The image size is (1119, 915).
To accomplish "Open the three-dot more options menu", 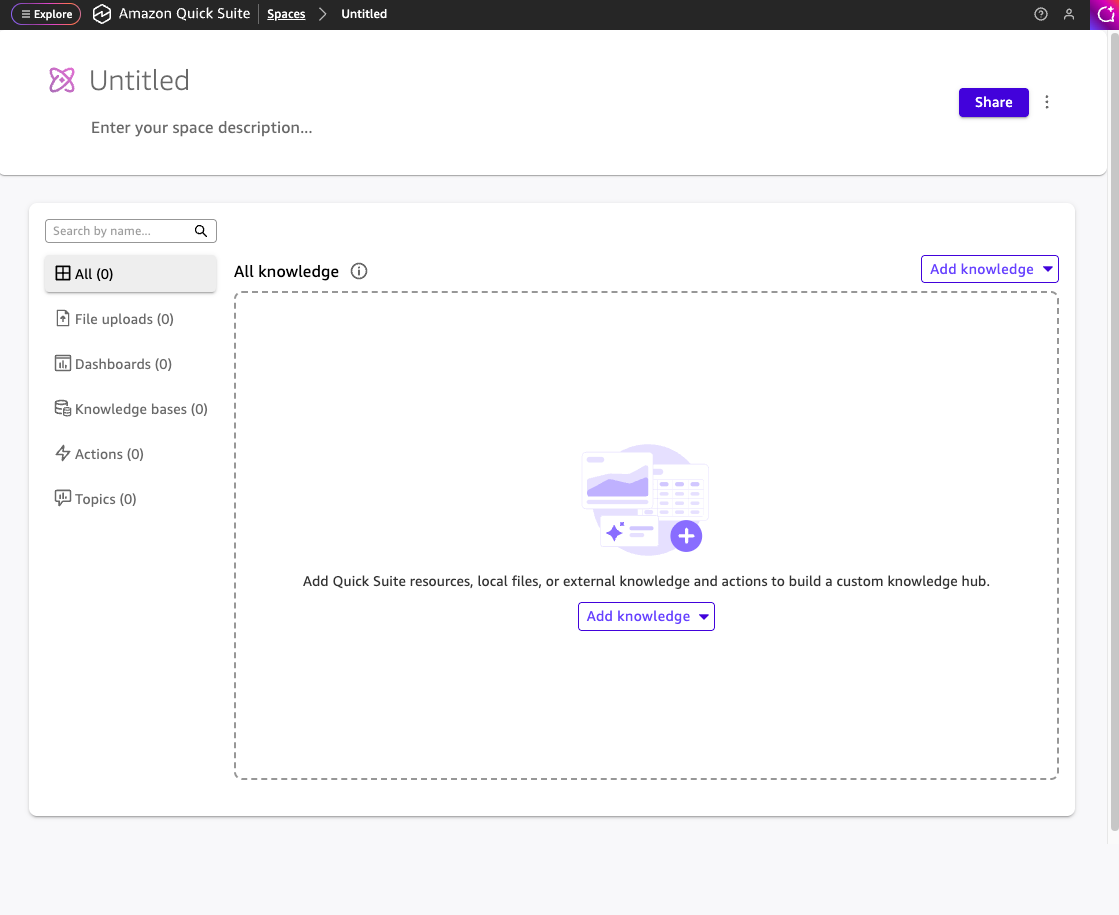I will (1047, 102).
